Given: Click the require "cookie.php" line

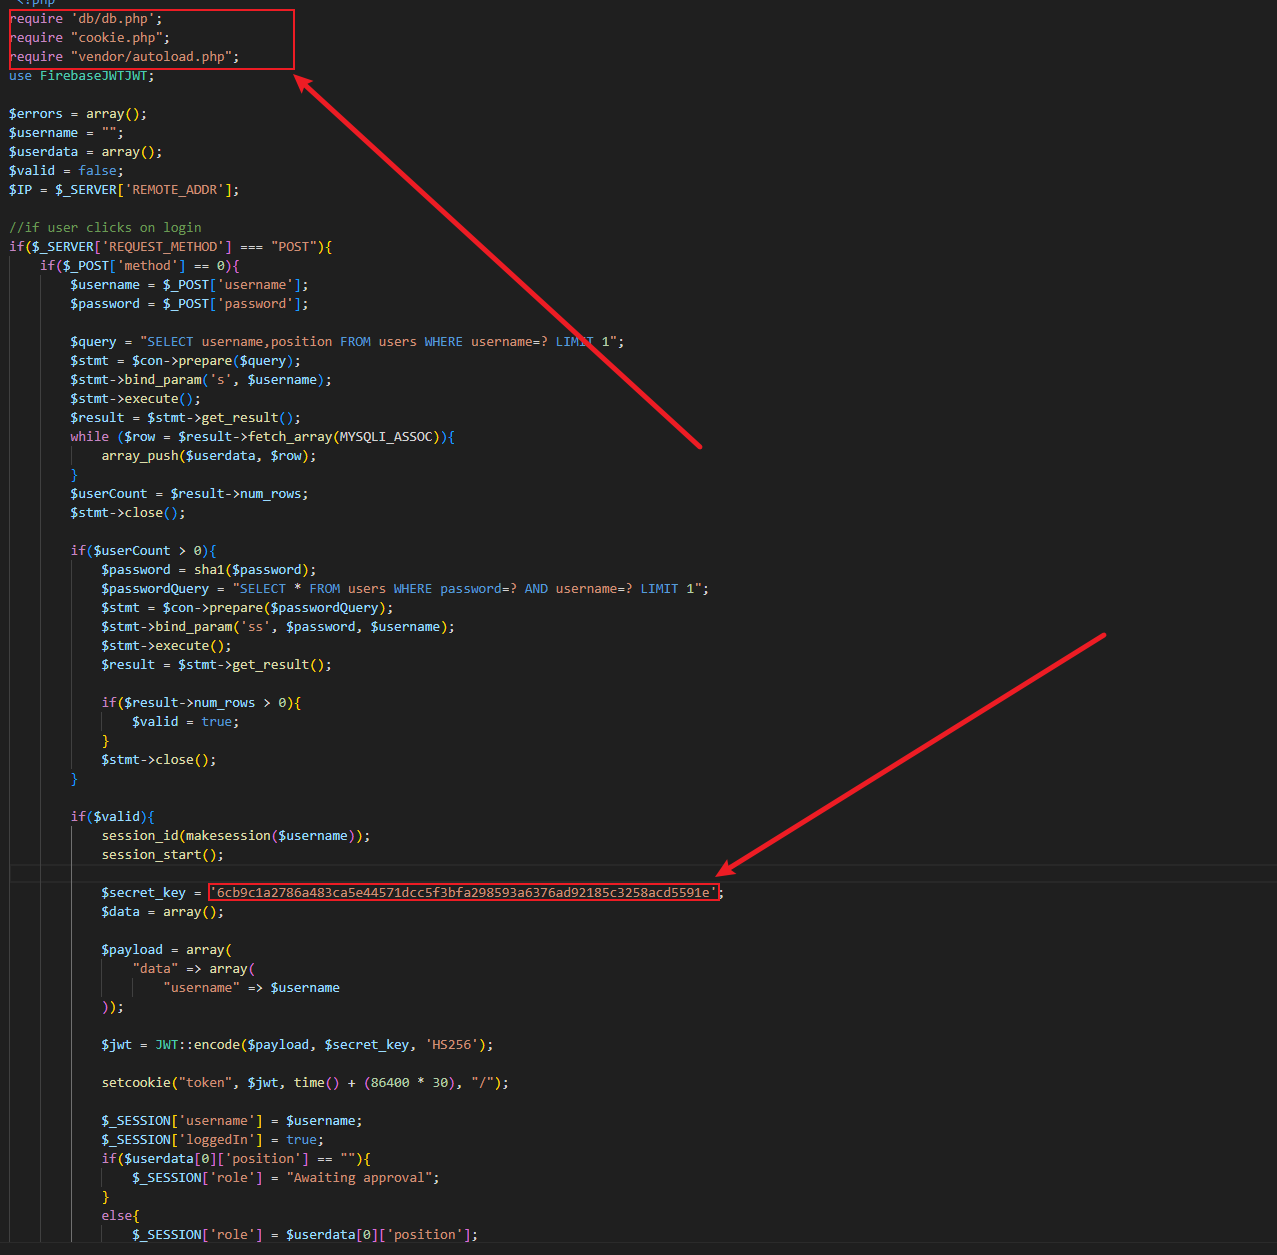Looking at the screenshot, I should (90, 38).
